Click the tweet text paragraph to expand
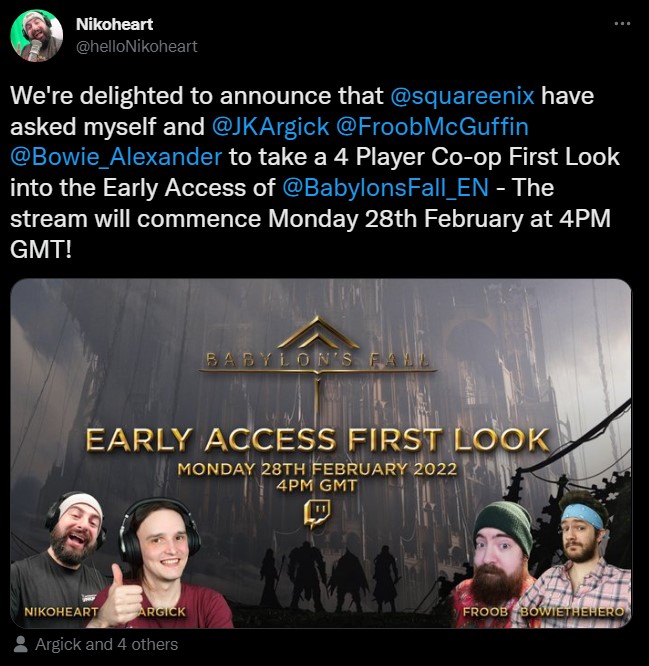The image size is (649, 666). (315, 172)
